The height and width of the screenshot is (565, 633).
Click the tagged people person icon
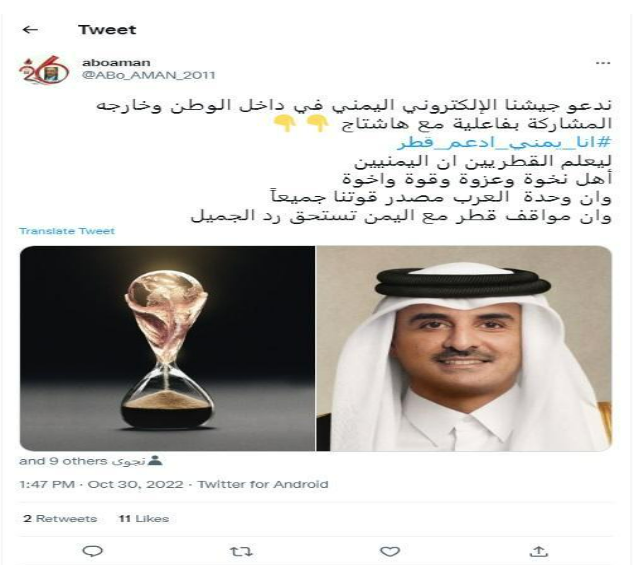(155, 460)
